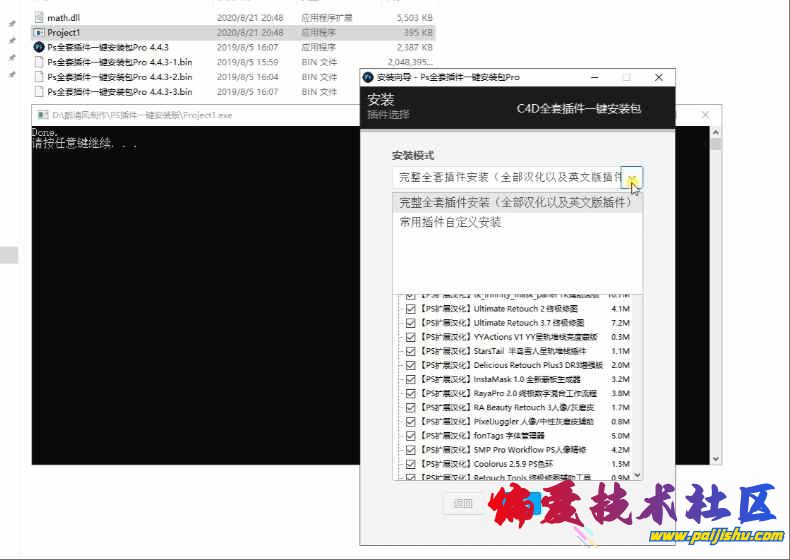
Task: Choose 常用插件自定义安装 option in dropdown list
Action: (x=450, y=222)
